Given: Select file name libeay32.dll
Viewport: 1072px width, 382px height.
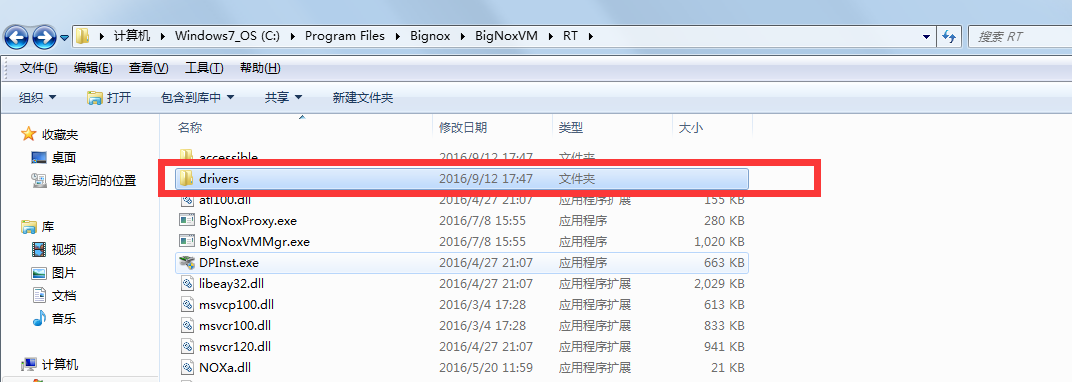Looking at the screenshot, I should click(231, 284).
